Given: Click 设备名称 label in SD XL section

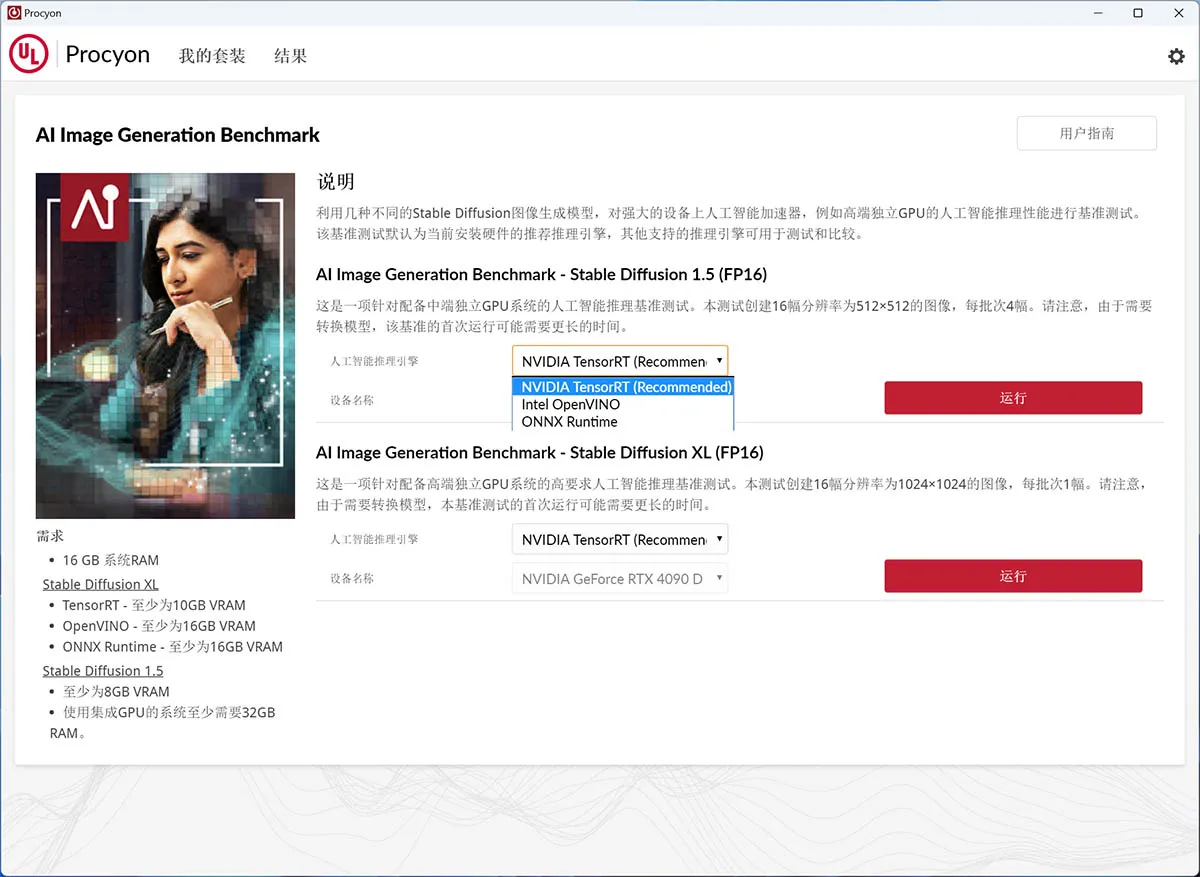Looking at the screenshot, I should [352, 578].
